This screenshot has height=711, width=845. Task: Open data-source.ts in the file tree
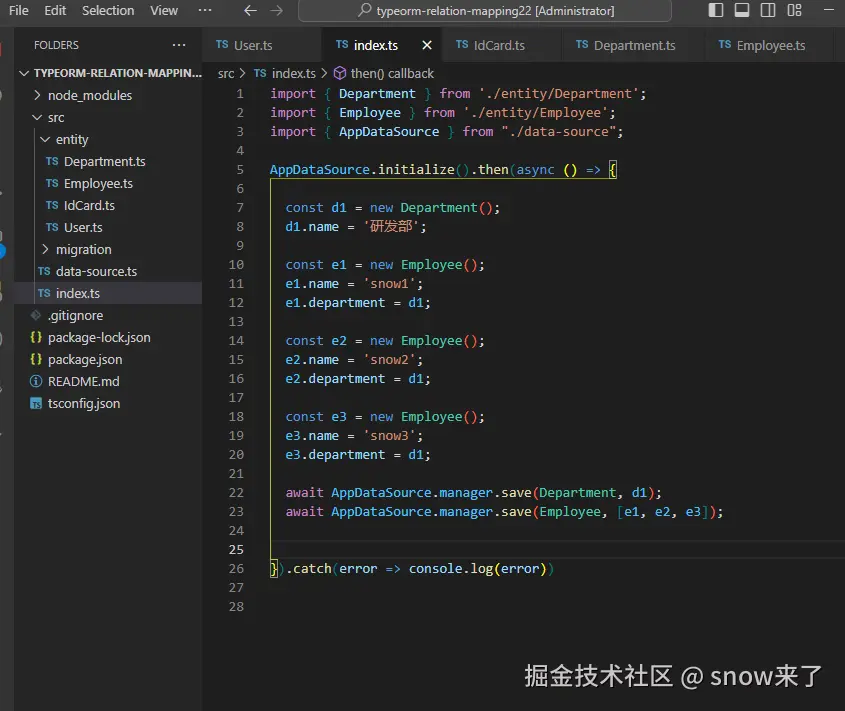[x=108, y=272]
